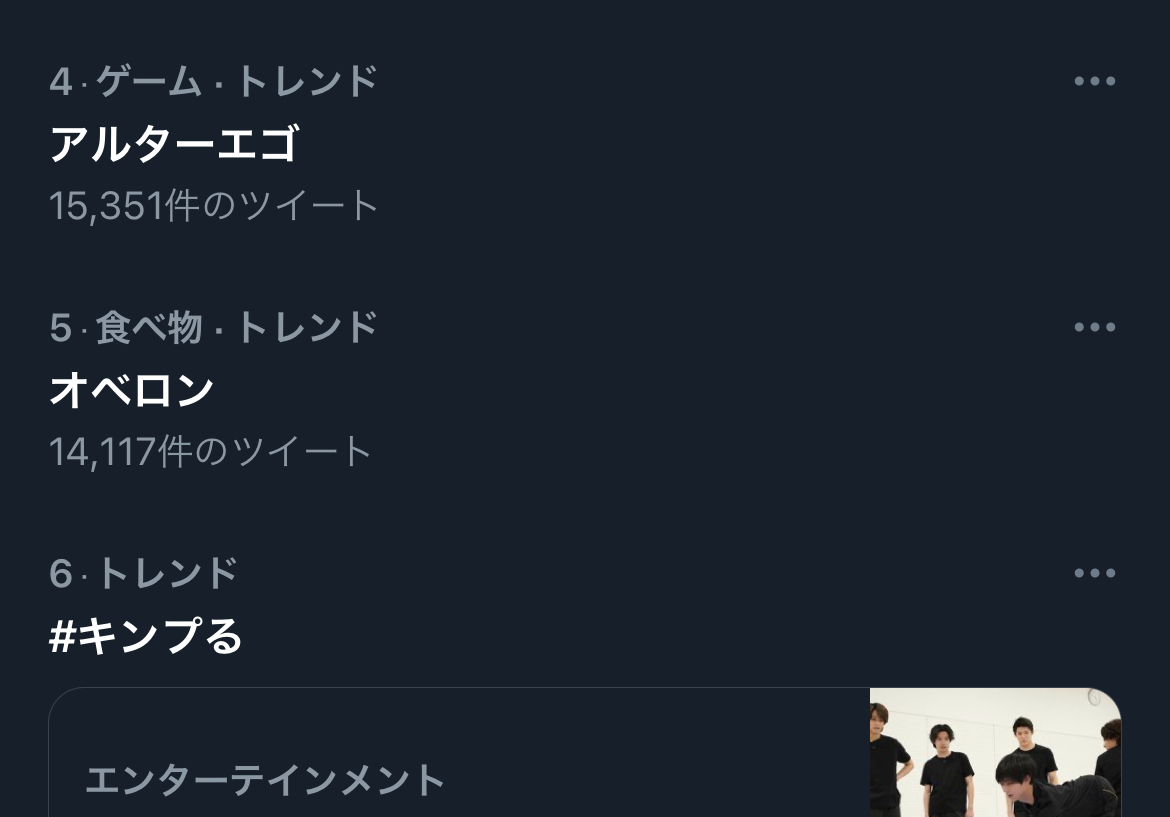Viewport: 1170px width, 817px height.
Task: Click the rank number 5 label
Action: [x=60, y=328]
